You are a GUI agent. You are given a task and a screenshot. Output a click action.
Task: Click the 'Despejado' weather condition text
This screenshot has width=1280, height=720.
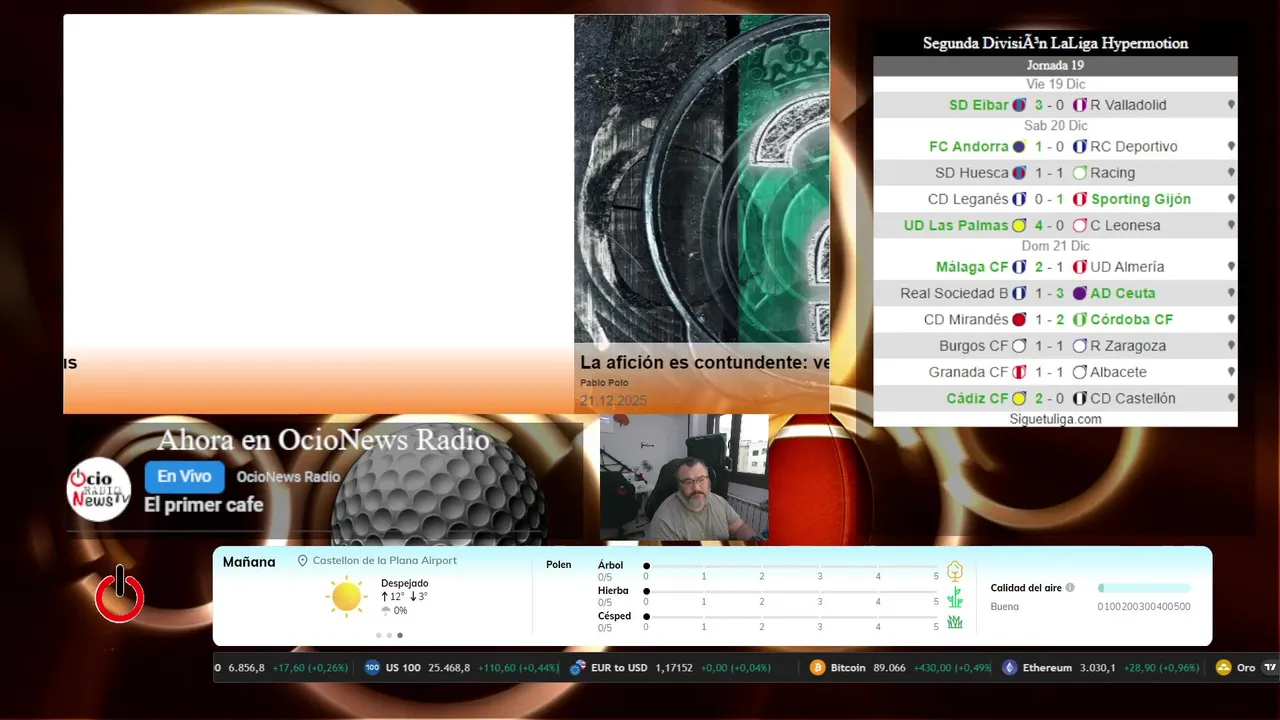point(404,583)
